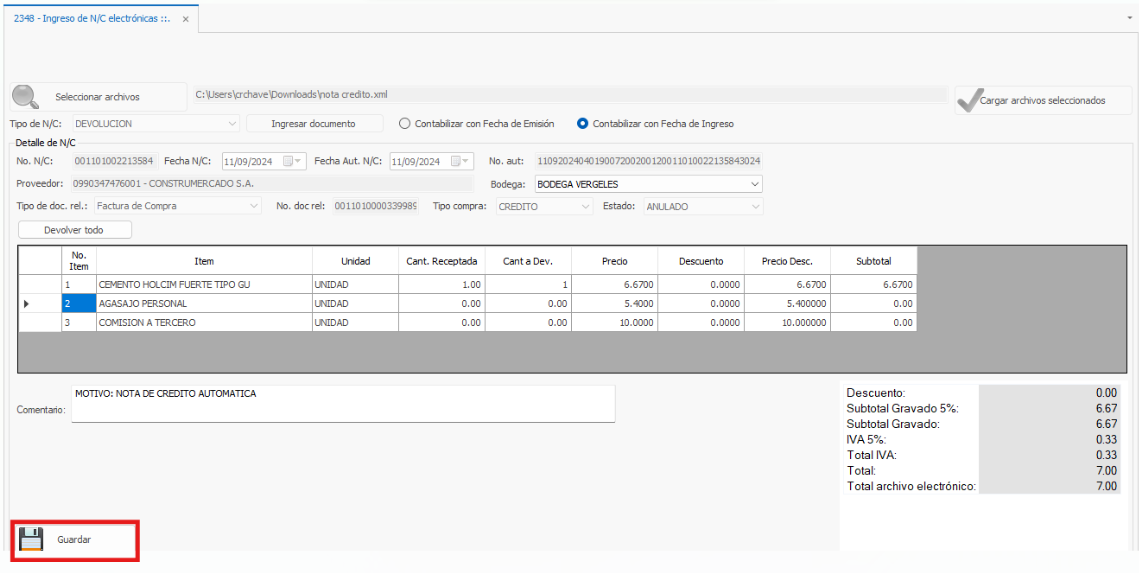
Task: Open the Fecha Aut. N/C calendar picker
Action: coord(460,161)
